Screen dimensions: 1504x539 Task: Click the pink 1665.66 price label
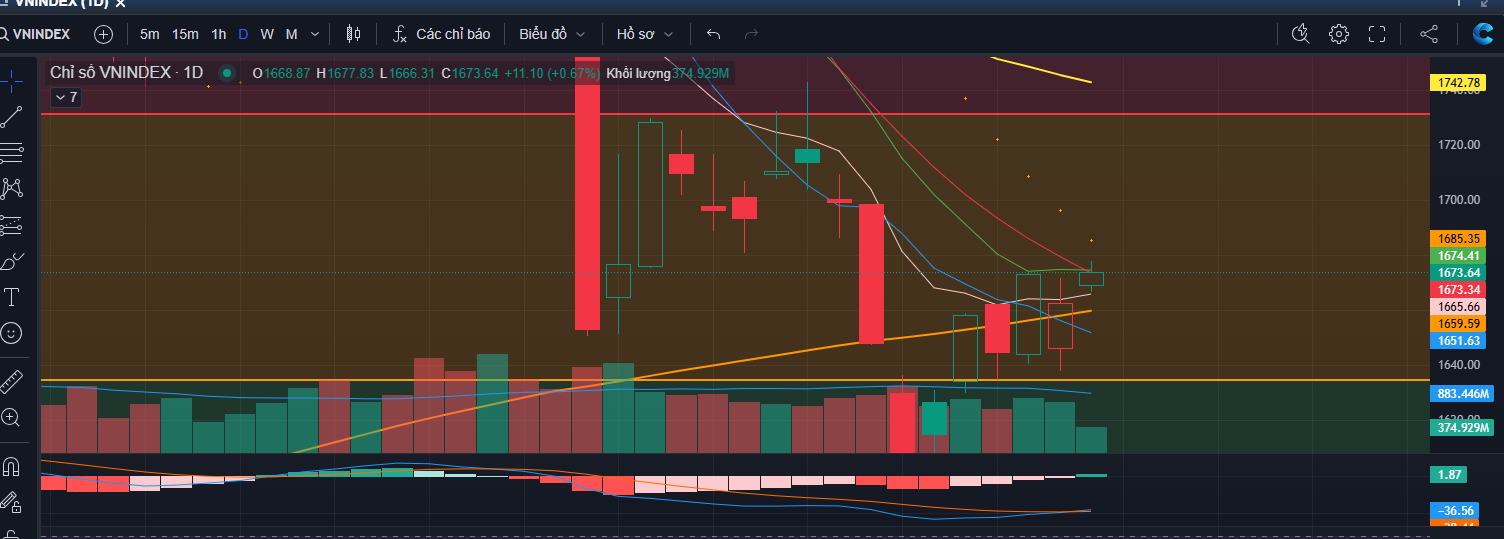pos(1456,307)
